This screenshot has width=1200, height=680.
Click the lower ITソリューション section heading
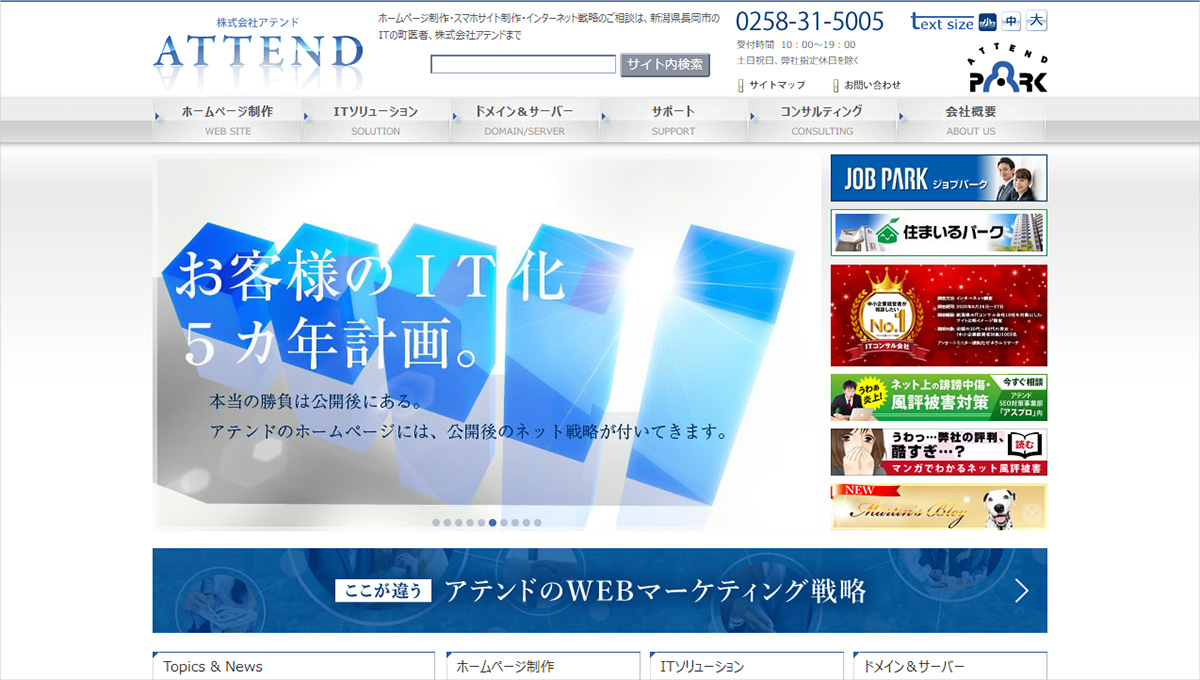(x=702, y=667)
